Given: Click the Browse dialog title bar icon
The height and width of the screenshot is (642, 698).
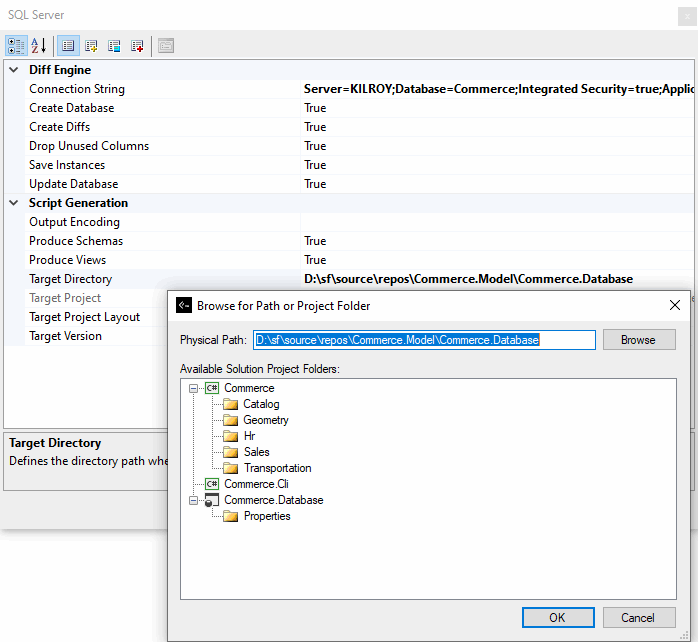Looking at the screenshot, I should pyautogui.click(x=184, y=306).
